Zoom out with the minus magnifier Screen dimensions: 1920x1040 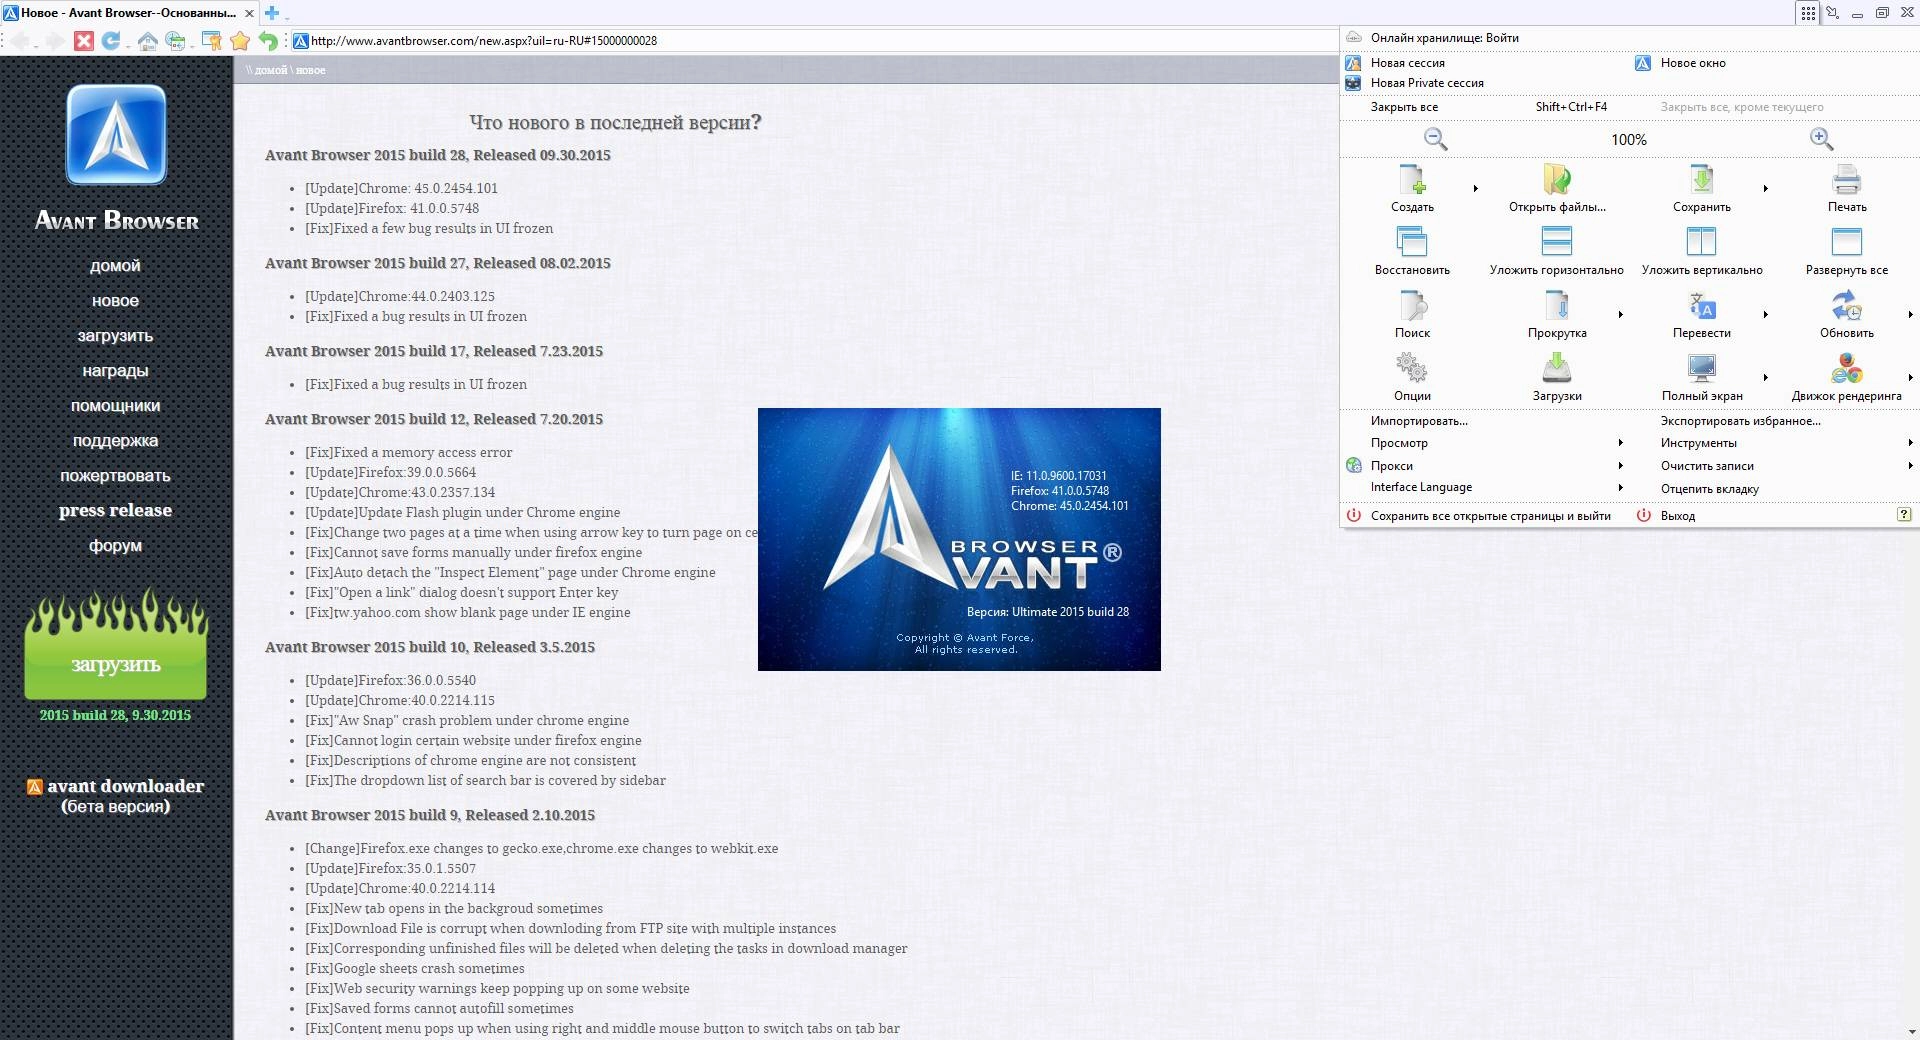pyautogui.click(x=1436, y=139)
